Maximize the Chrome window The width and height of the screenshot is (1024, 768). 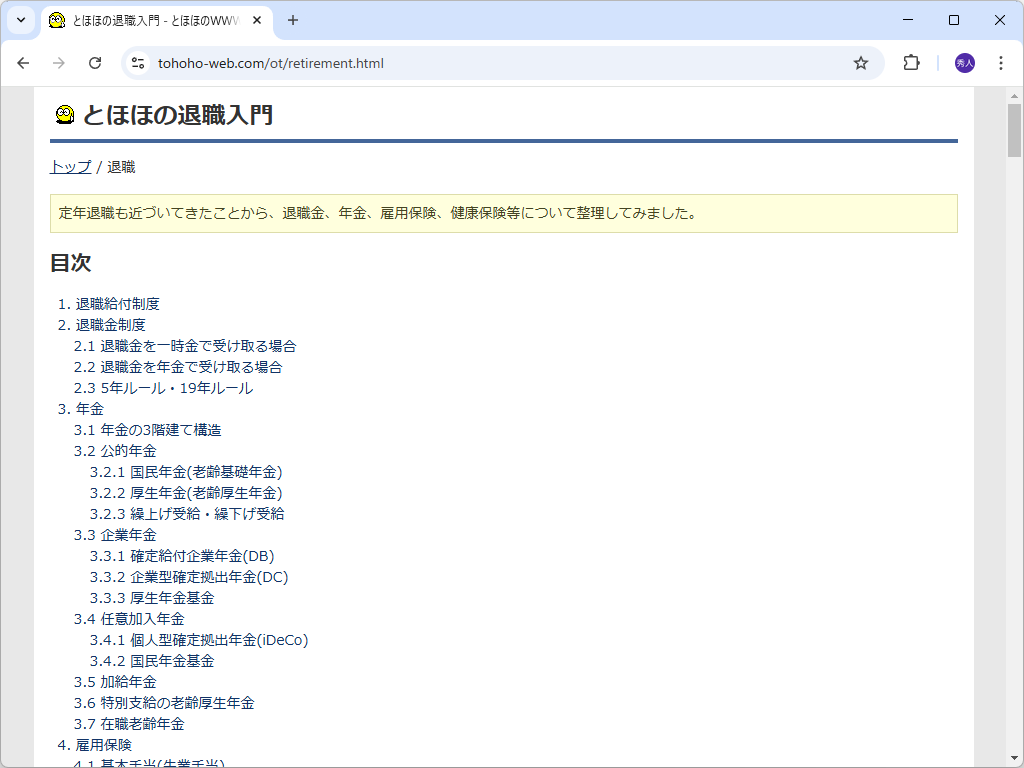point(953,20)
